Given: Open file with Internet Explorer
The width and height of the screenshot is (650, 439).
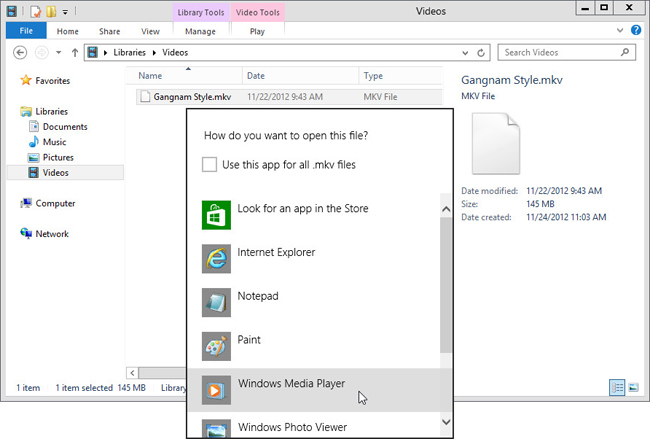Looking at the screenshot, I should click(x=314, y=259).
